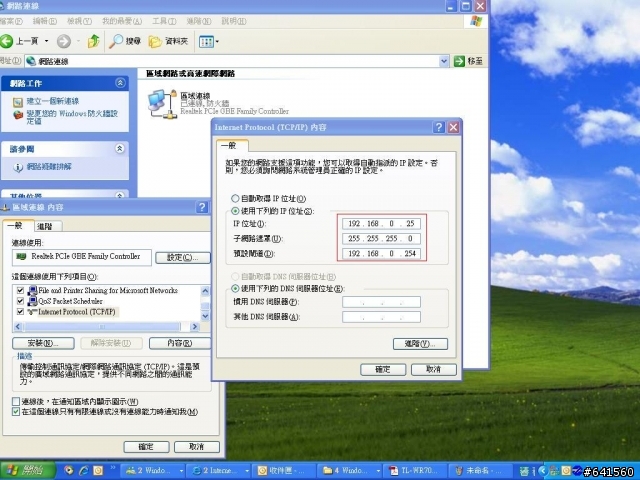Click OK in the TCP/IP Properties dialog
Viewport: 640px width, 480px height.
click(x=383, y=369)
